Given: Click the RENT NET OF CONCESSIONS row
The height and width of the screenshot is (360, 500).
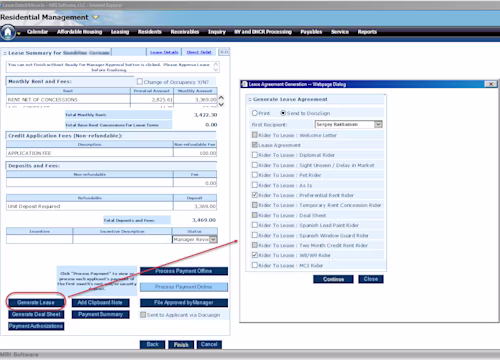Looking at the screenshot, I should tap(112, 100).
